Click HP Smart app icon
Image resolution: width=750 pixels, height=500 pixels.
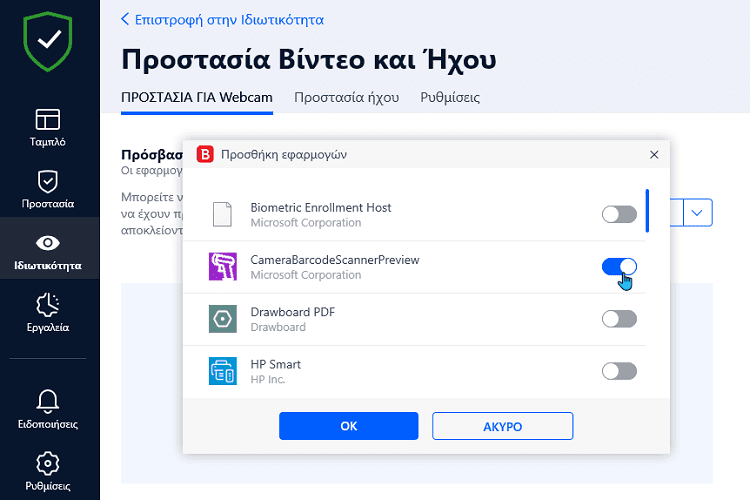pos(223,371)
